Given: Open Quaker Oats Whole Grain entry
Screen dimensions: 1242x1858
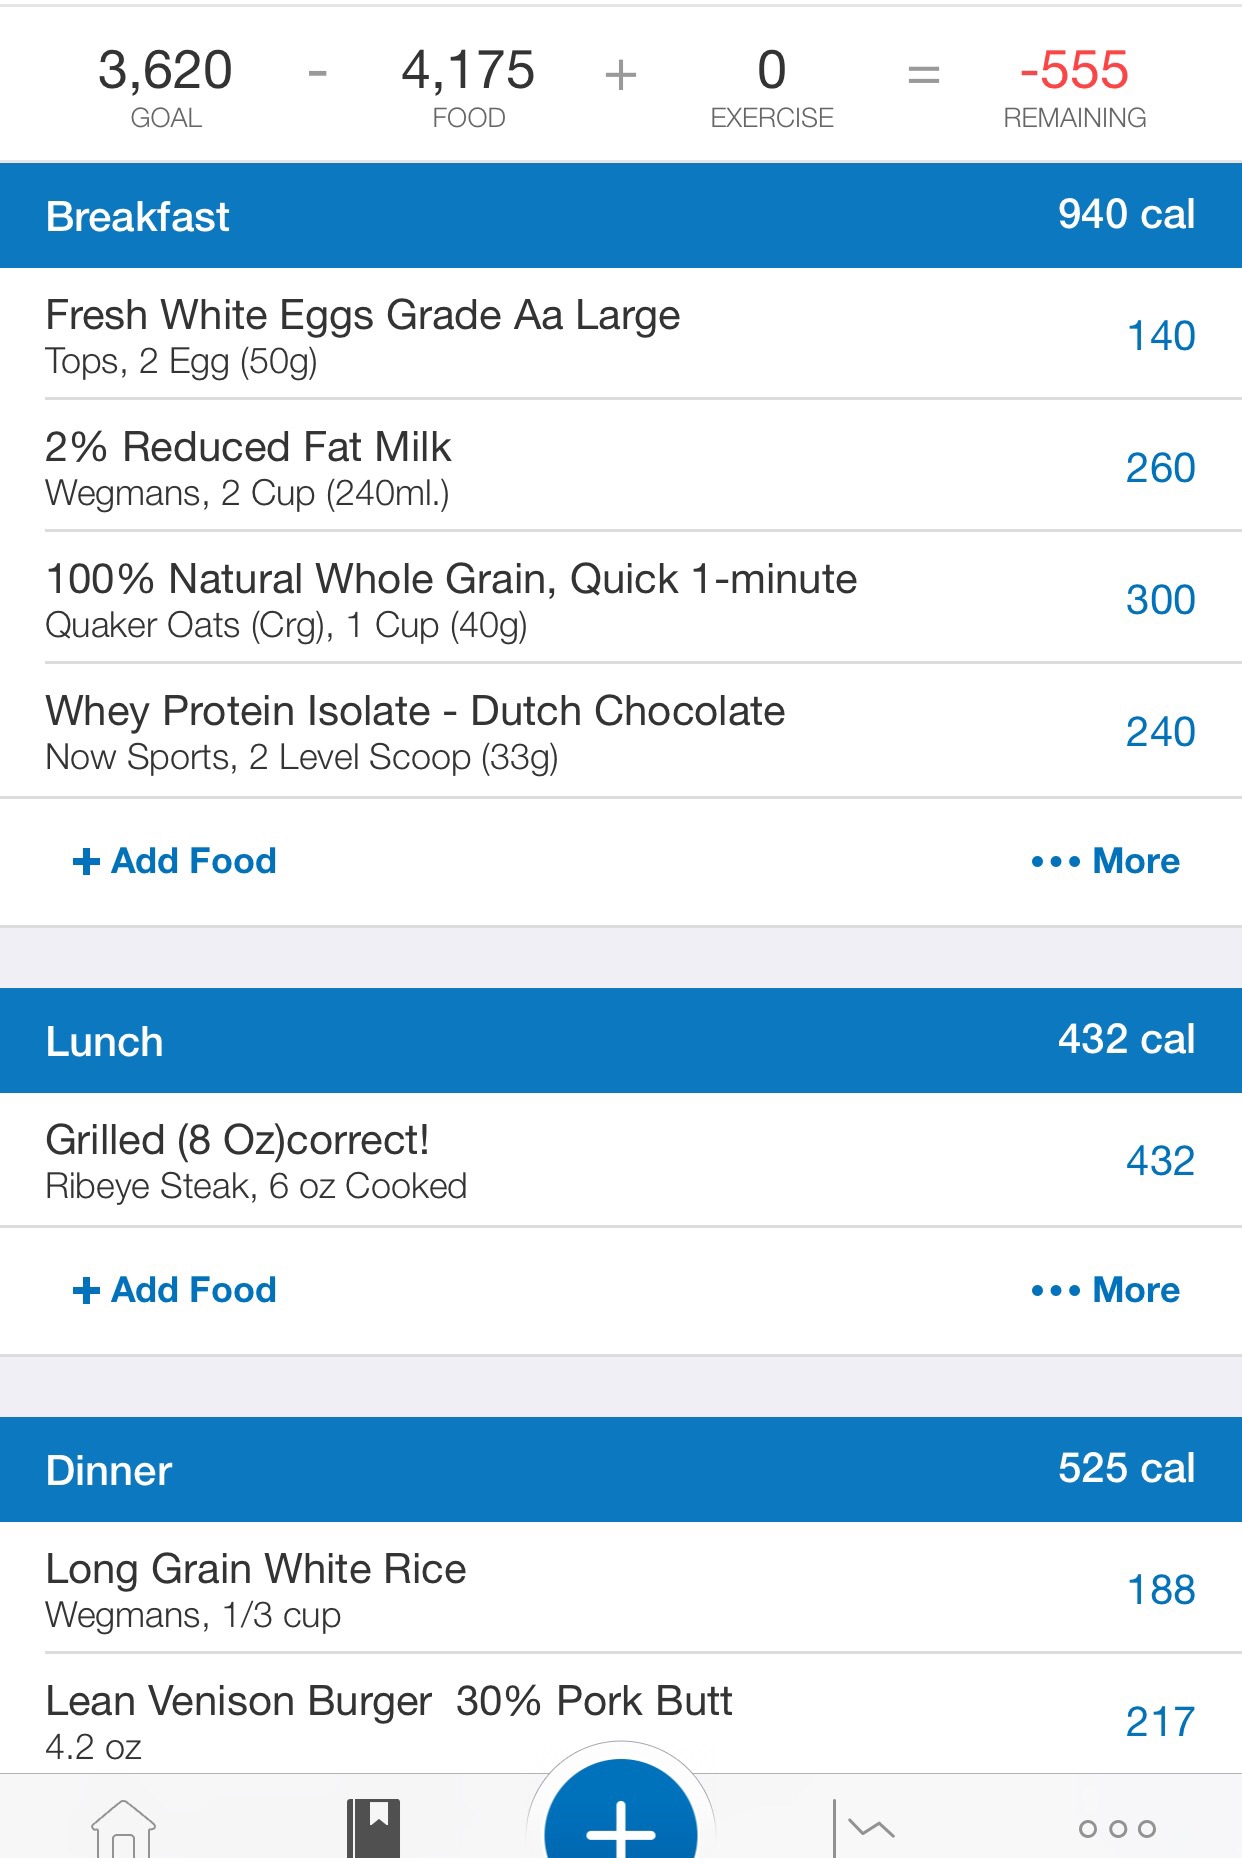Looking at the screenshot, I should (x=621, y=599).
